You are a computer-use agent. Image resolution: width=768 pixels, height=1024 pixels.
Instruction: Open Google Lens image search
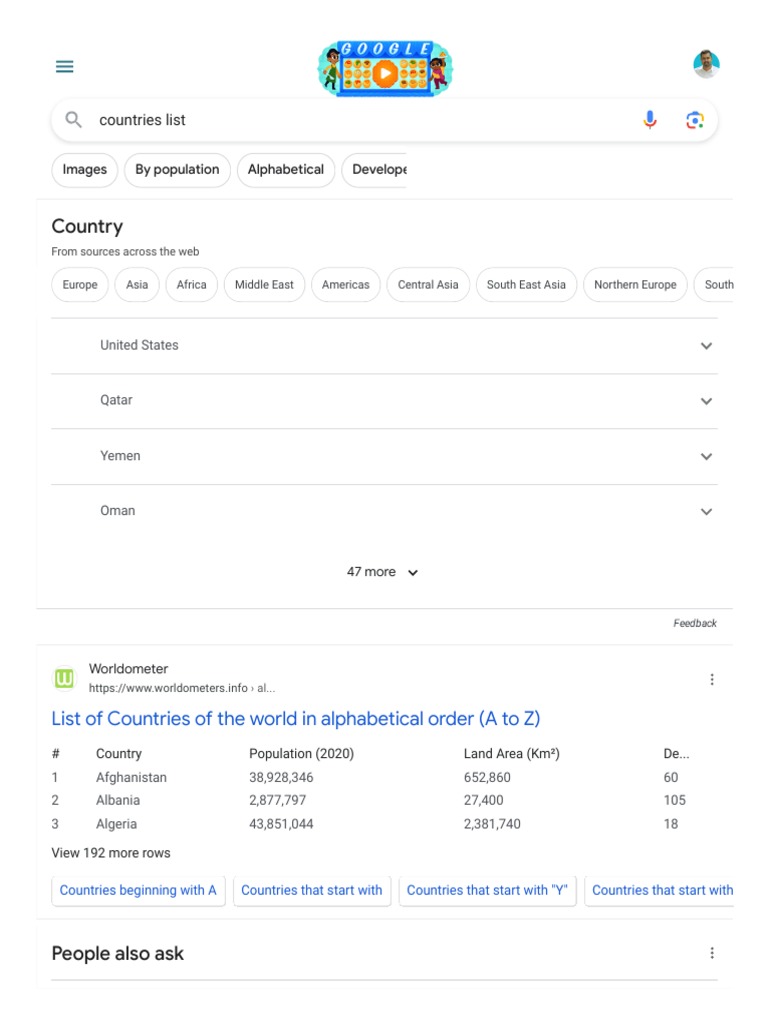coord(695,120)
